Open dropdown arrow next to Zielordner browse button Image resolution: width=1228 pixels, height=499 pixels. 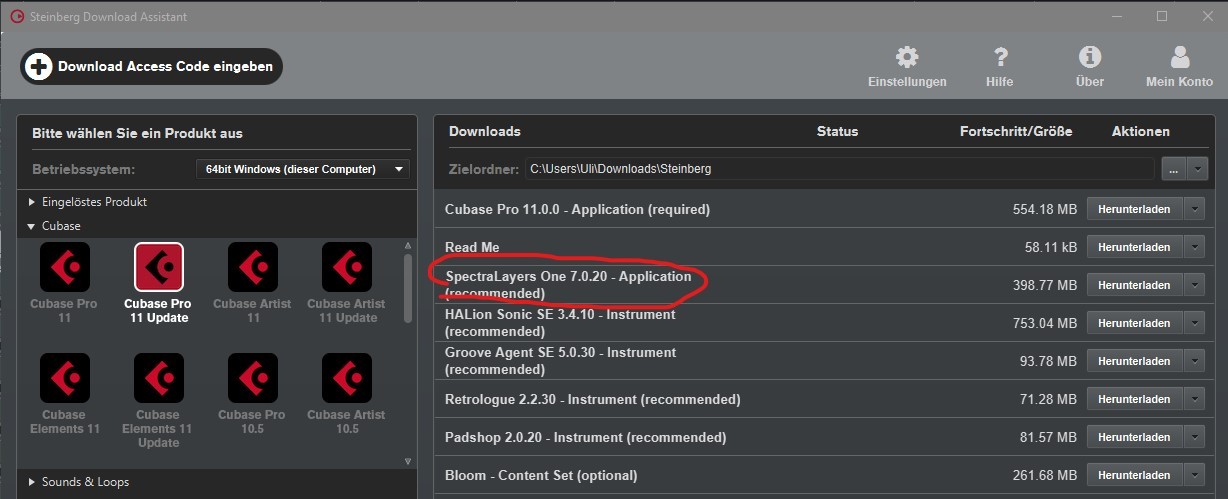(x=1197, y=169)
